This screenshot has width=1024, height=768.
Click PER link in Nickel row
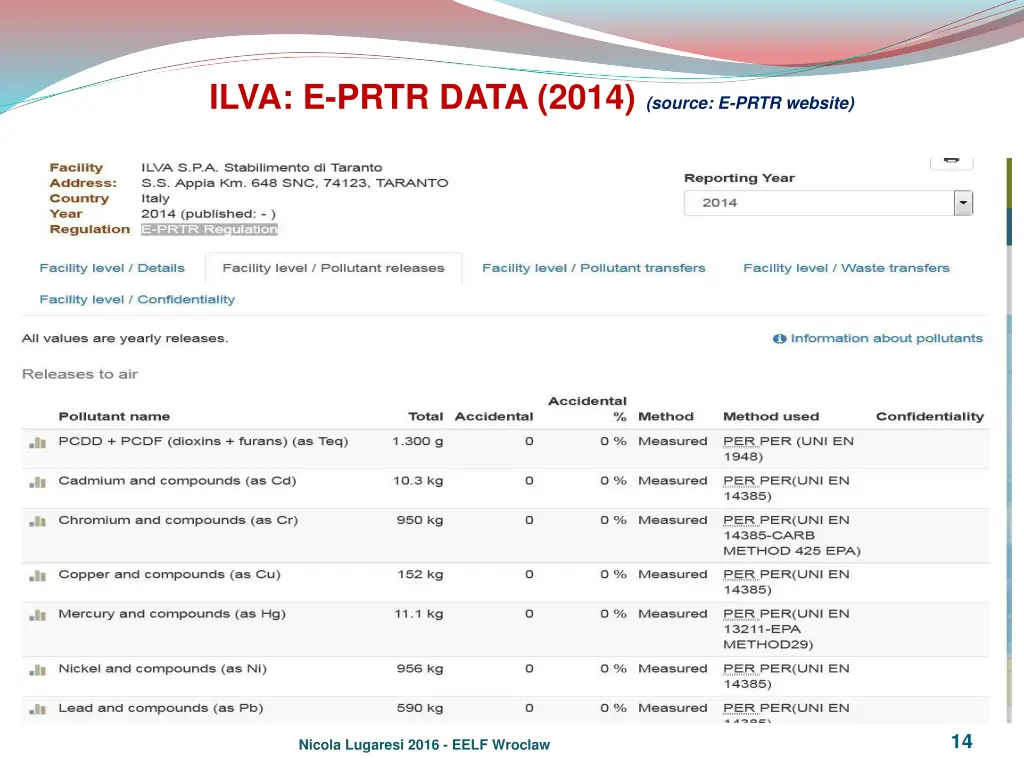(x=739, y=669)
